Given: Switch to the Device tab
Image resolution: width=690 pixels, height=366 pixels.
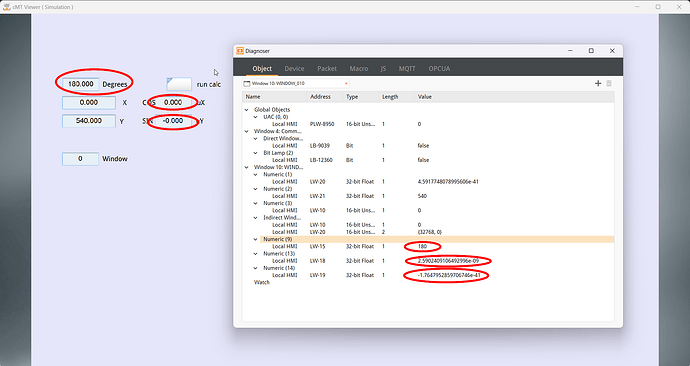Looking at the screenshot, I should (294, 69).
